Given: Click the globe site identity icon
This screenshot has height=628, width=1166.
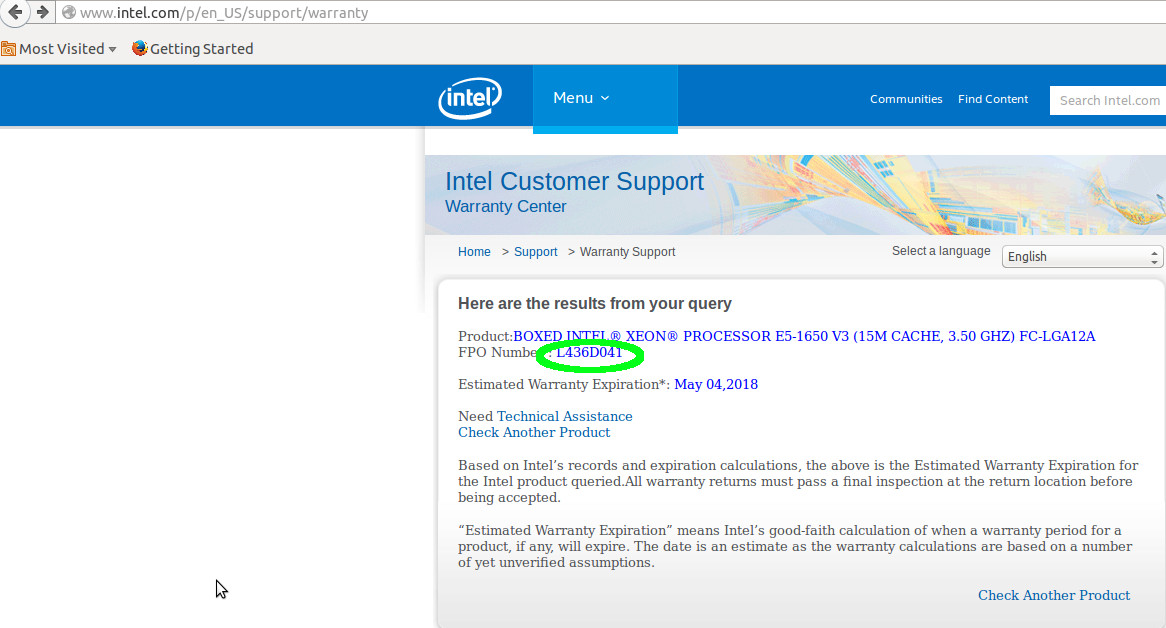Looking at the screenshot, I should pos(68,13).
